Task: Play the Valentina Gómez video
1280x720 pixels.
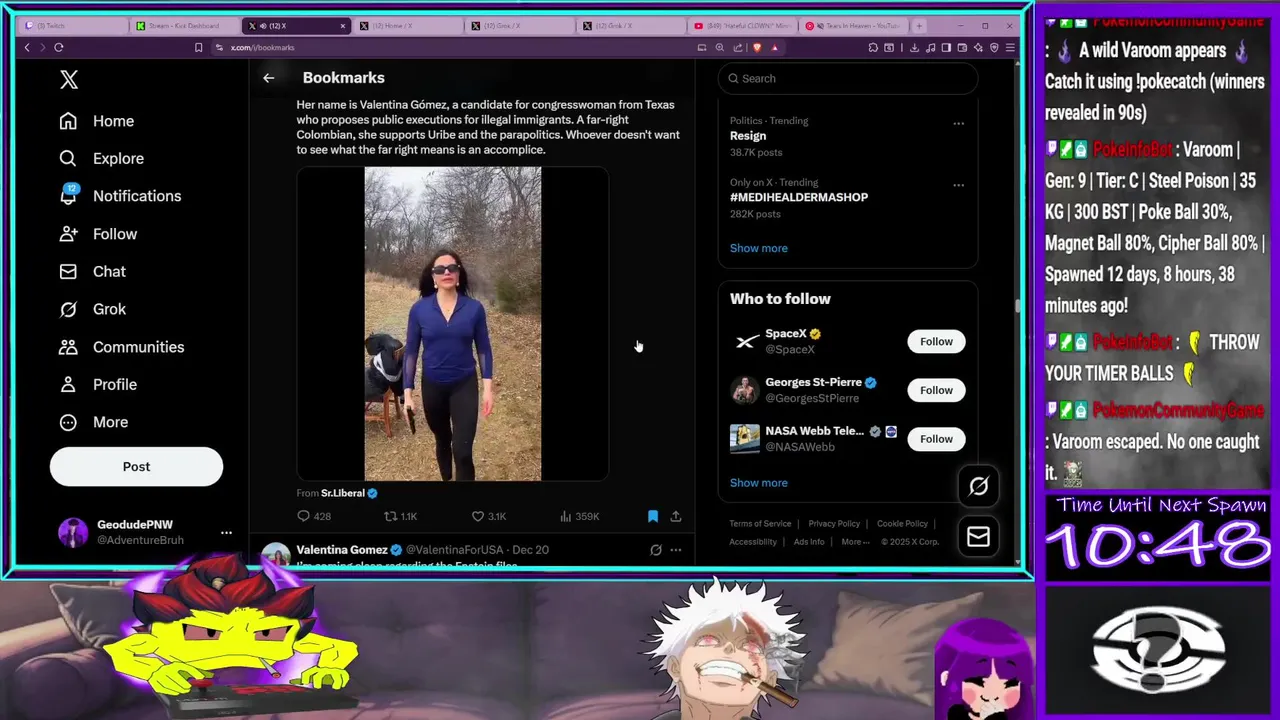Action: 453,324
